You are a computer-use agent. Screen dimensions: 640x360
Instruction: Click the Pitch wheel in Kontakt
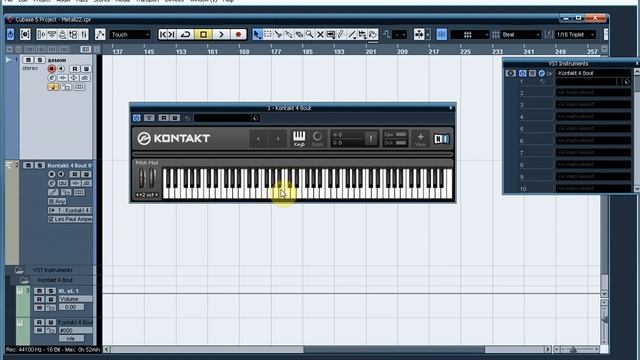[141, 178]
